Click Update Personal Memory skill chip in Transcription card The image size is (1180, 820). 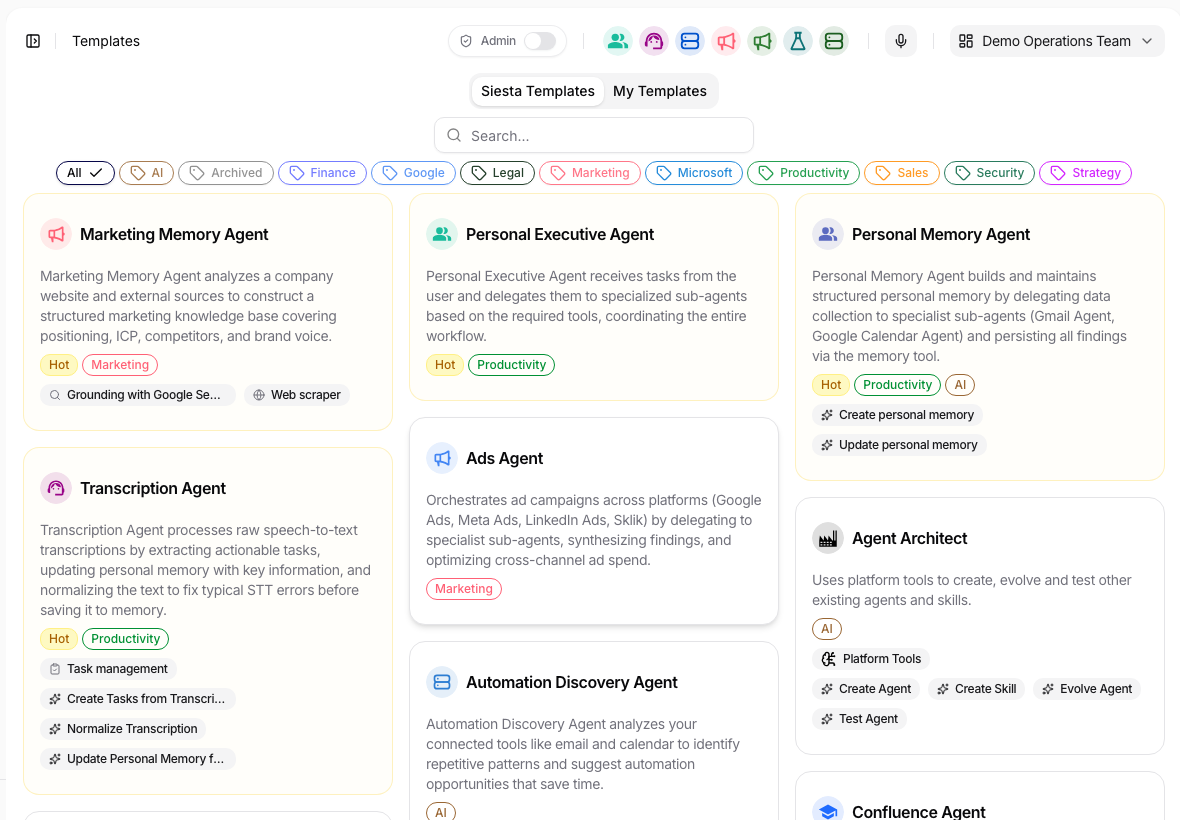tap(138, 759)
